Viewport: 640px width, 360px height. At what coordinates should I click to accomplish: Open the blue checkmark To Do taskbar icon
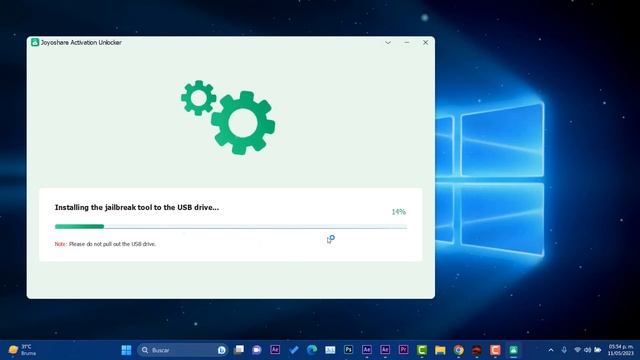coord(293,350)
